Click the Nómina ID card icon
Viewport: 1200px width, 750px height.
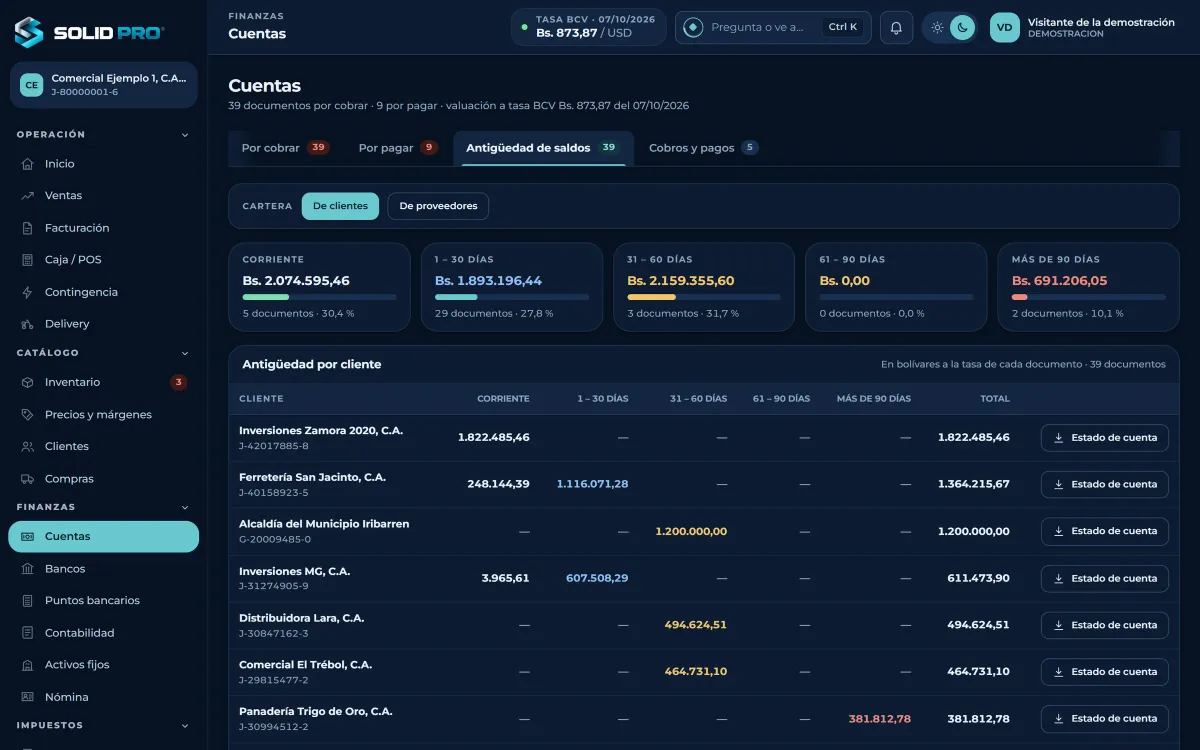click(27, 697)
